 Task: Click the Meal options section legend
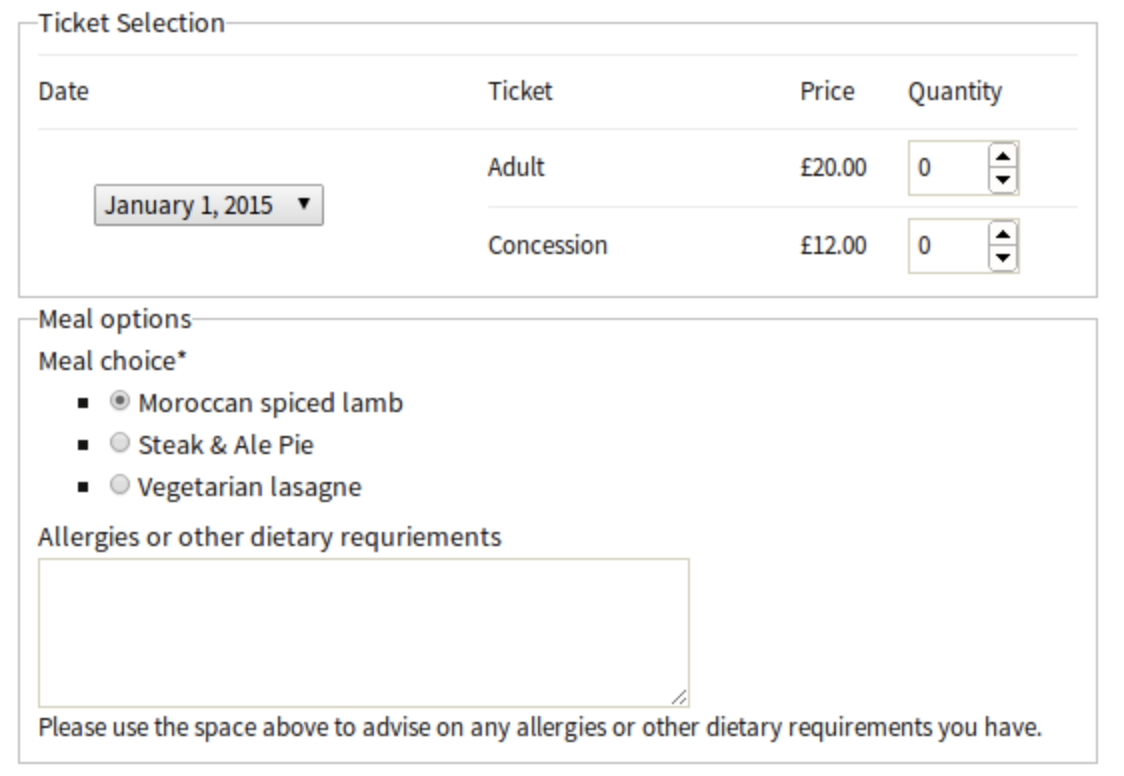click(x=114, y=319)
